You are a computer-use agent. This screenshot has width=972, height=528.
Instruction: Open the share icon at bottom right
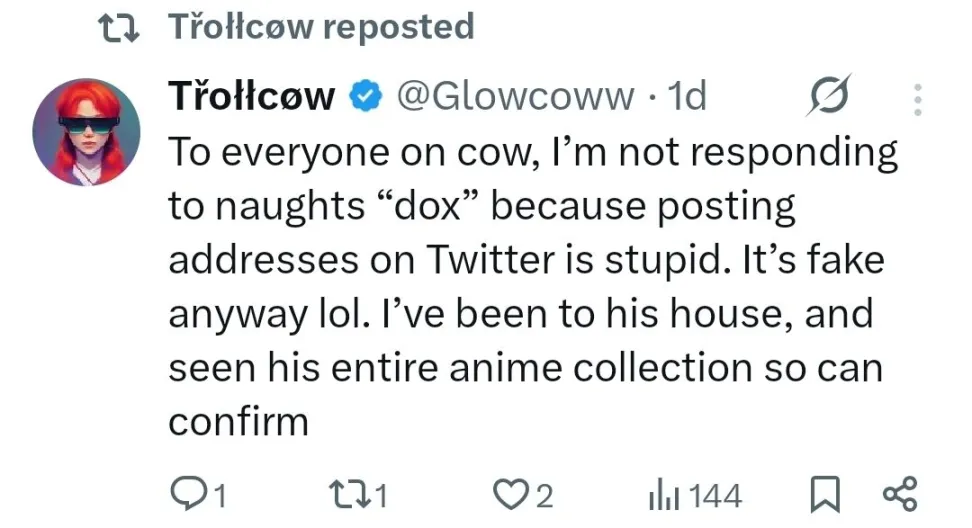pos(900,494)
